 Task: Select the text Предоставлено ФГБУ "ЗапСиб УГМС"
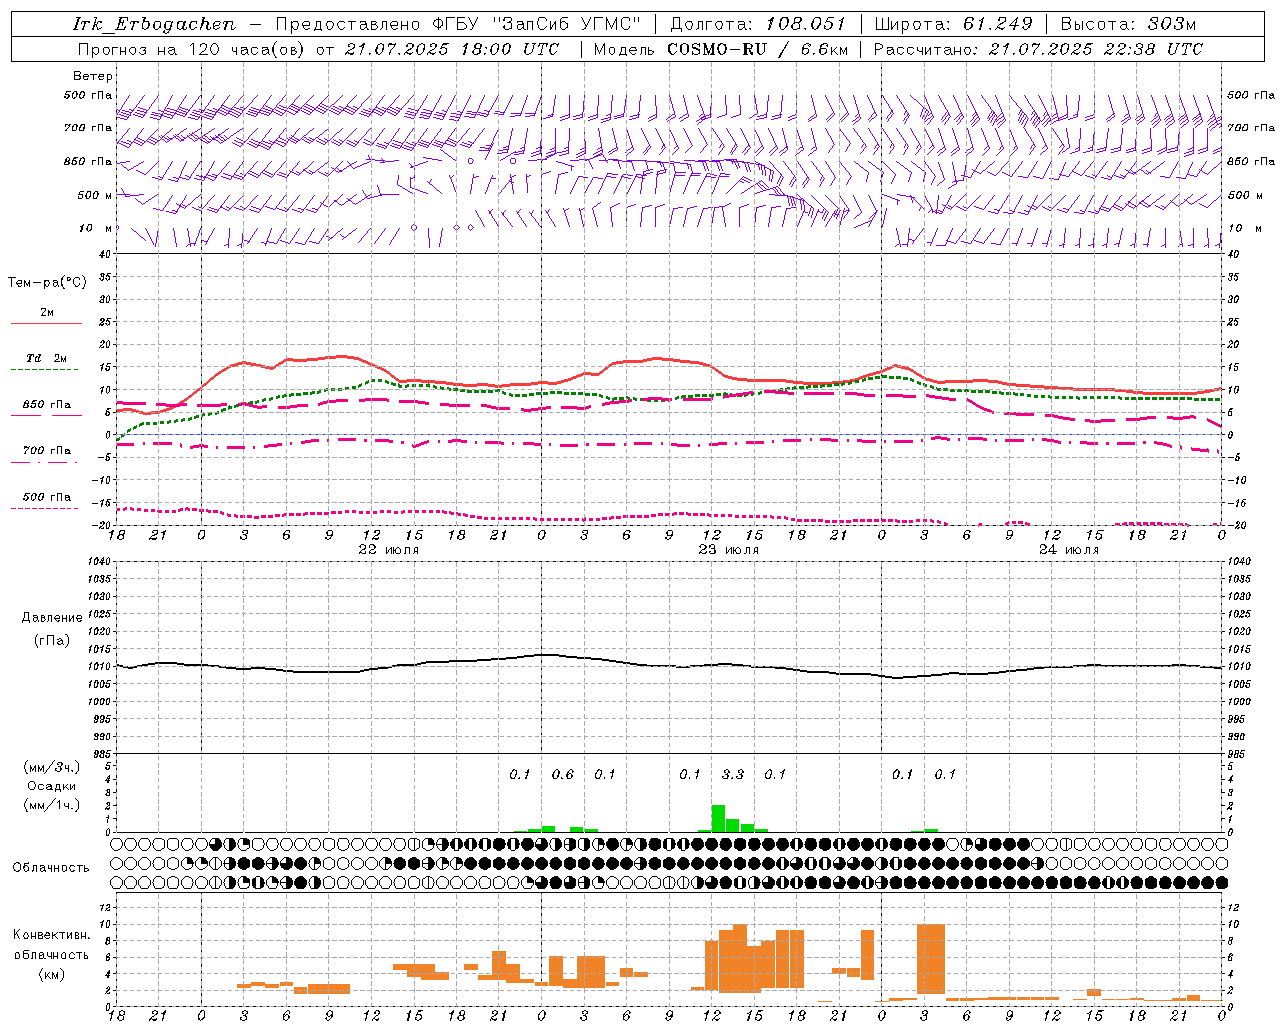pyautogui.click(x=458, y=24)
